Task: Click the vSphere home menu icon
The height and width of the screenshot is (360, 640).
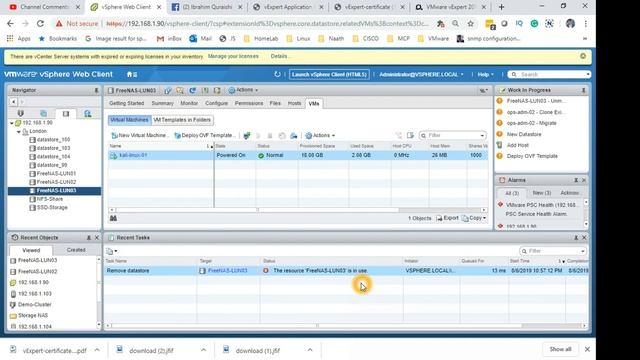Action: [131, 74]
